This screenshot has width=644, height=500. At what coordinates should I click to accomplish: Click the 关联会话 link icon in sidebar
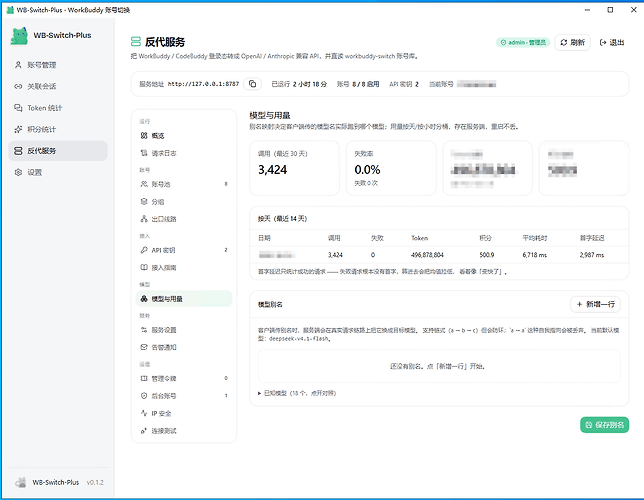(x=18, y=86)
